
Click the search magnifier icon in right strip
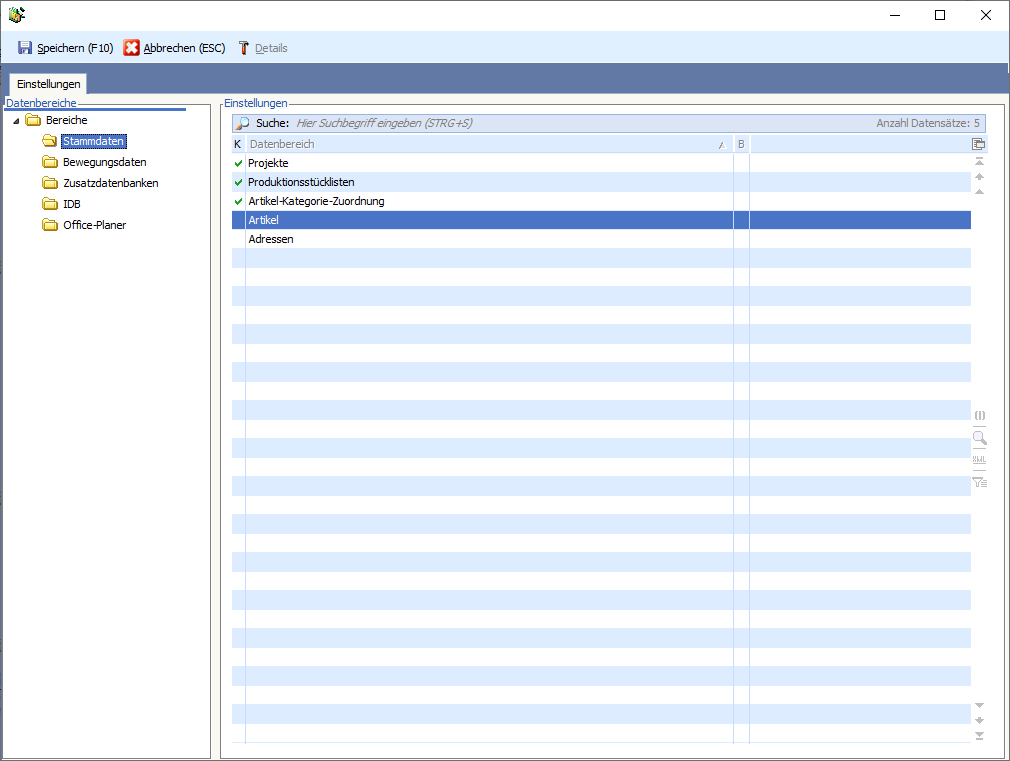click(x=979, y=438)
